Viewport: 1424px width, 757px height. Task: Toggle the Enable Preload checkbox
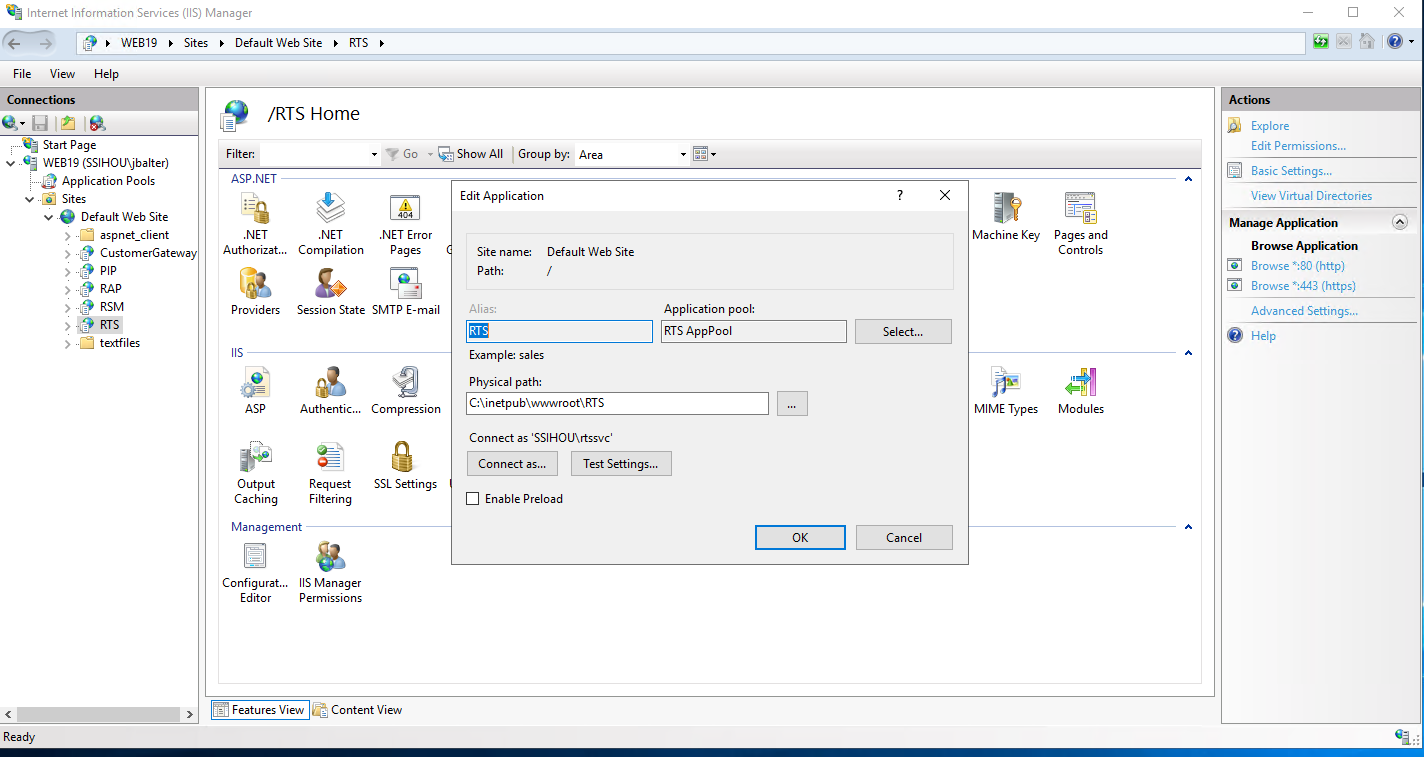473,498
